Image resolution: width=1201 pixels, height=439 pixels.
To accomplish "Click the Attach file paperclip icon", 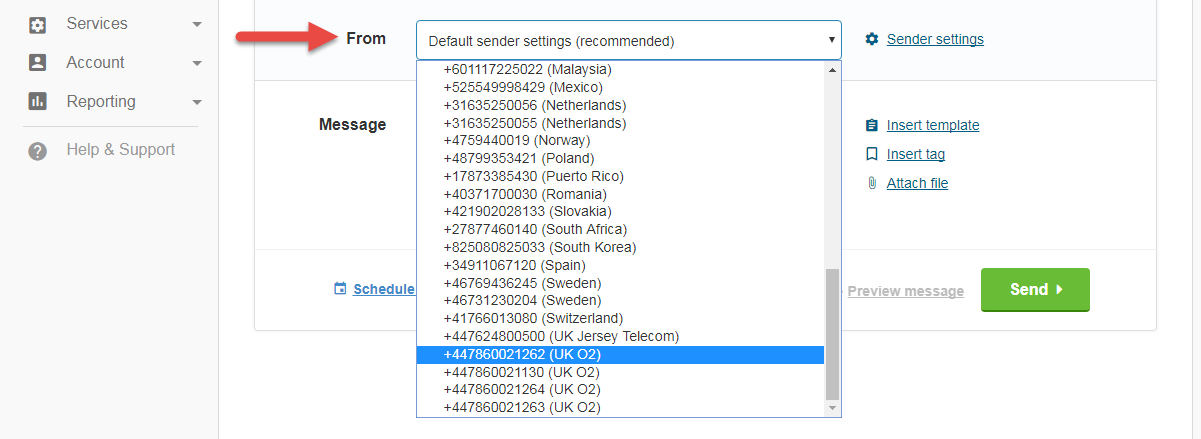I will coord(872,183).
